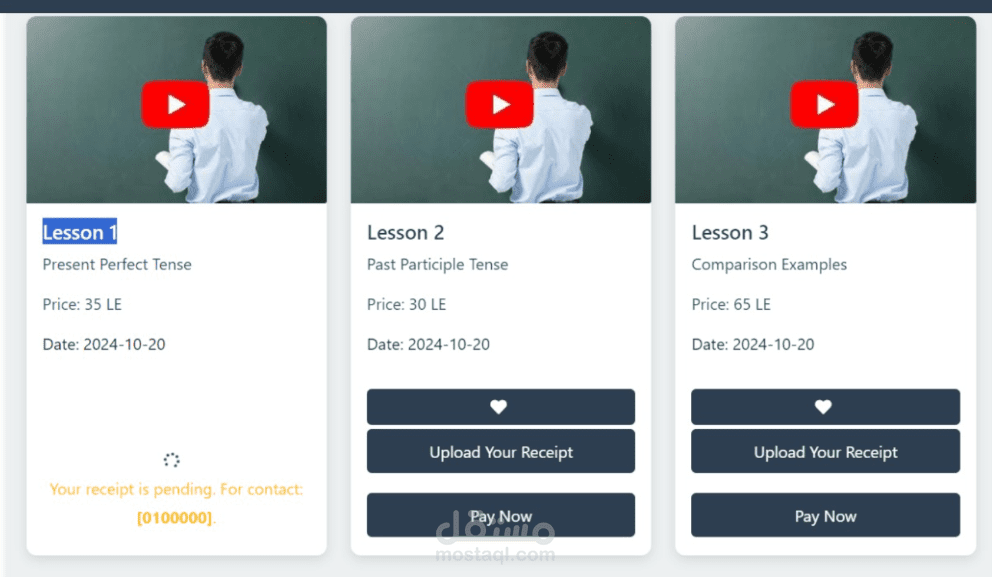
Task: Click the receipt pending status message
Action: [x=176, y=490]
